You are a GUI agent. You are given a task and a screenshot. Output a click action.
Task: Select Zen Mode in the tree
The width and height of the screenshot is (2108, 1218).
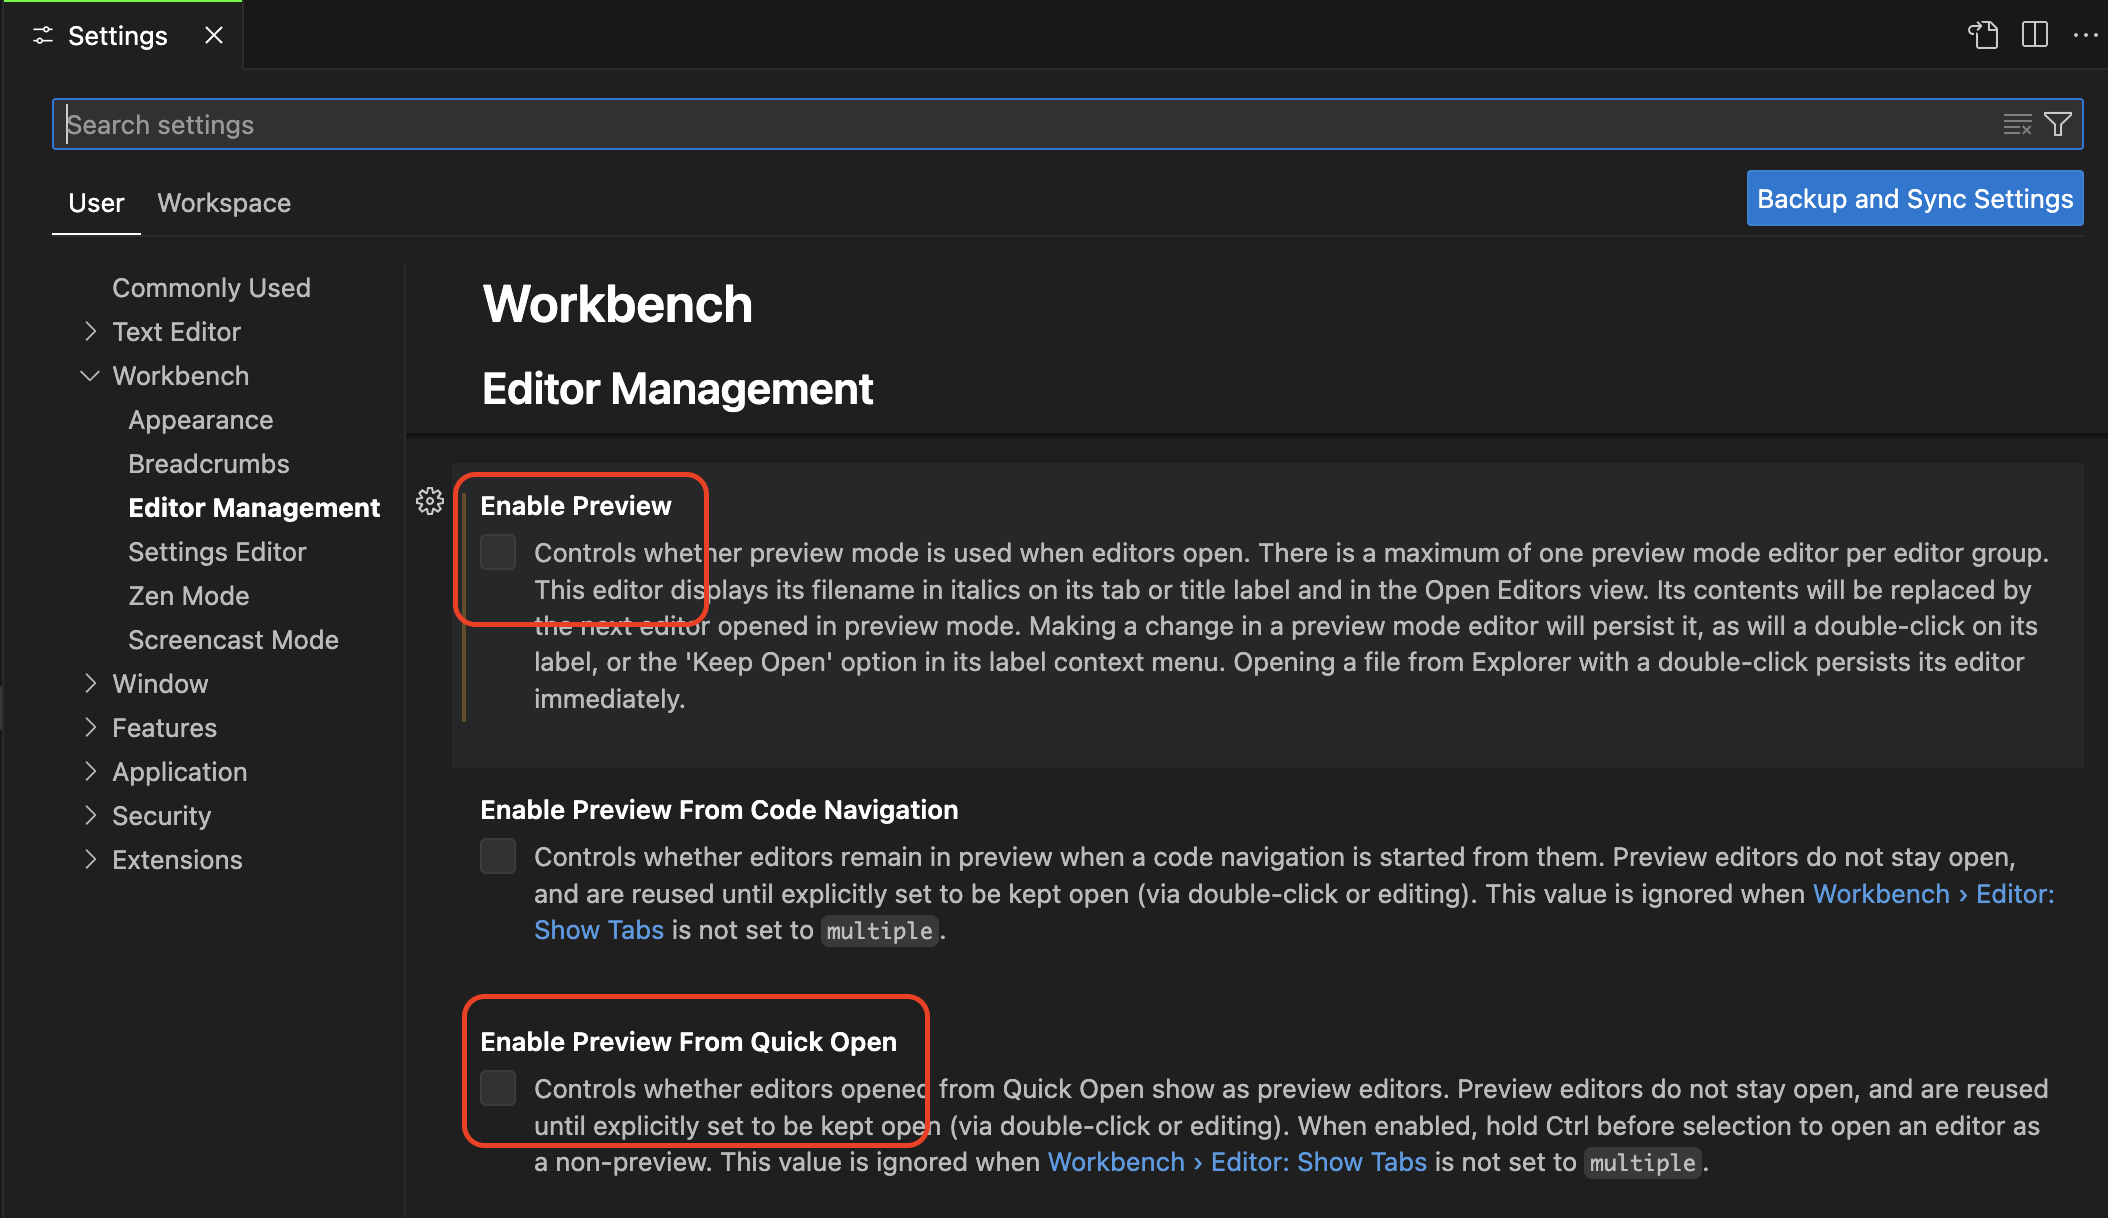pyautogui.click(x=188, y=595)
